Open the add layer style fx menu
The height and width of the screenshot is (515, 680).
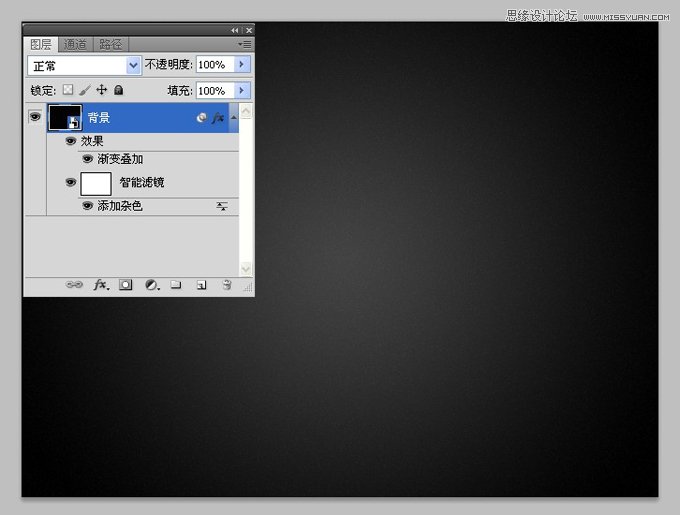click(101, 285)
